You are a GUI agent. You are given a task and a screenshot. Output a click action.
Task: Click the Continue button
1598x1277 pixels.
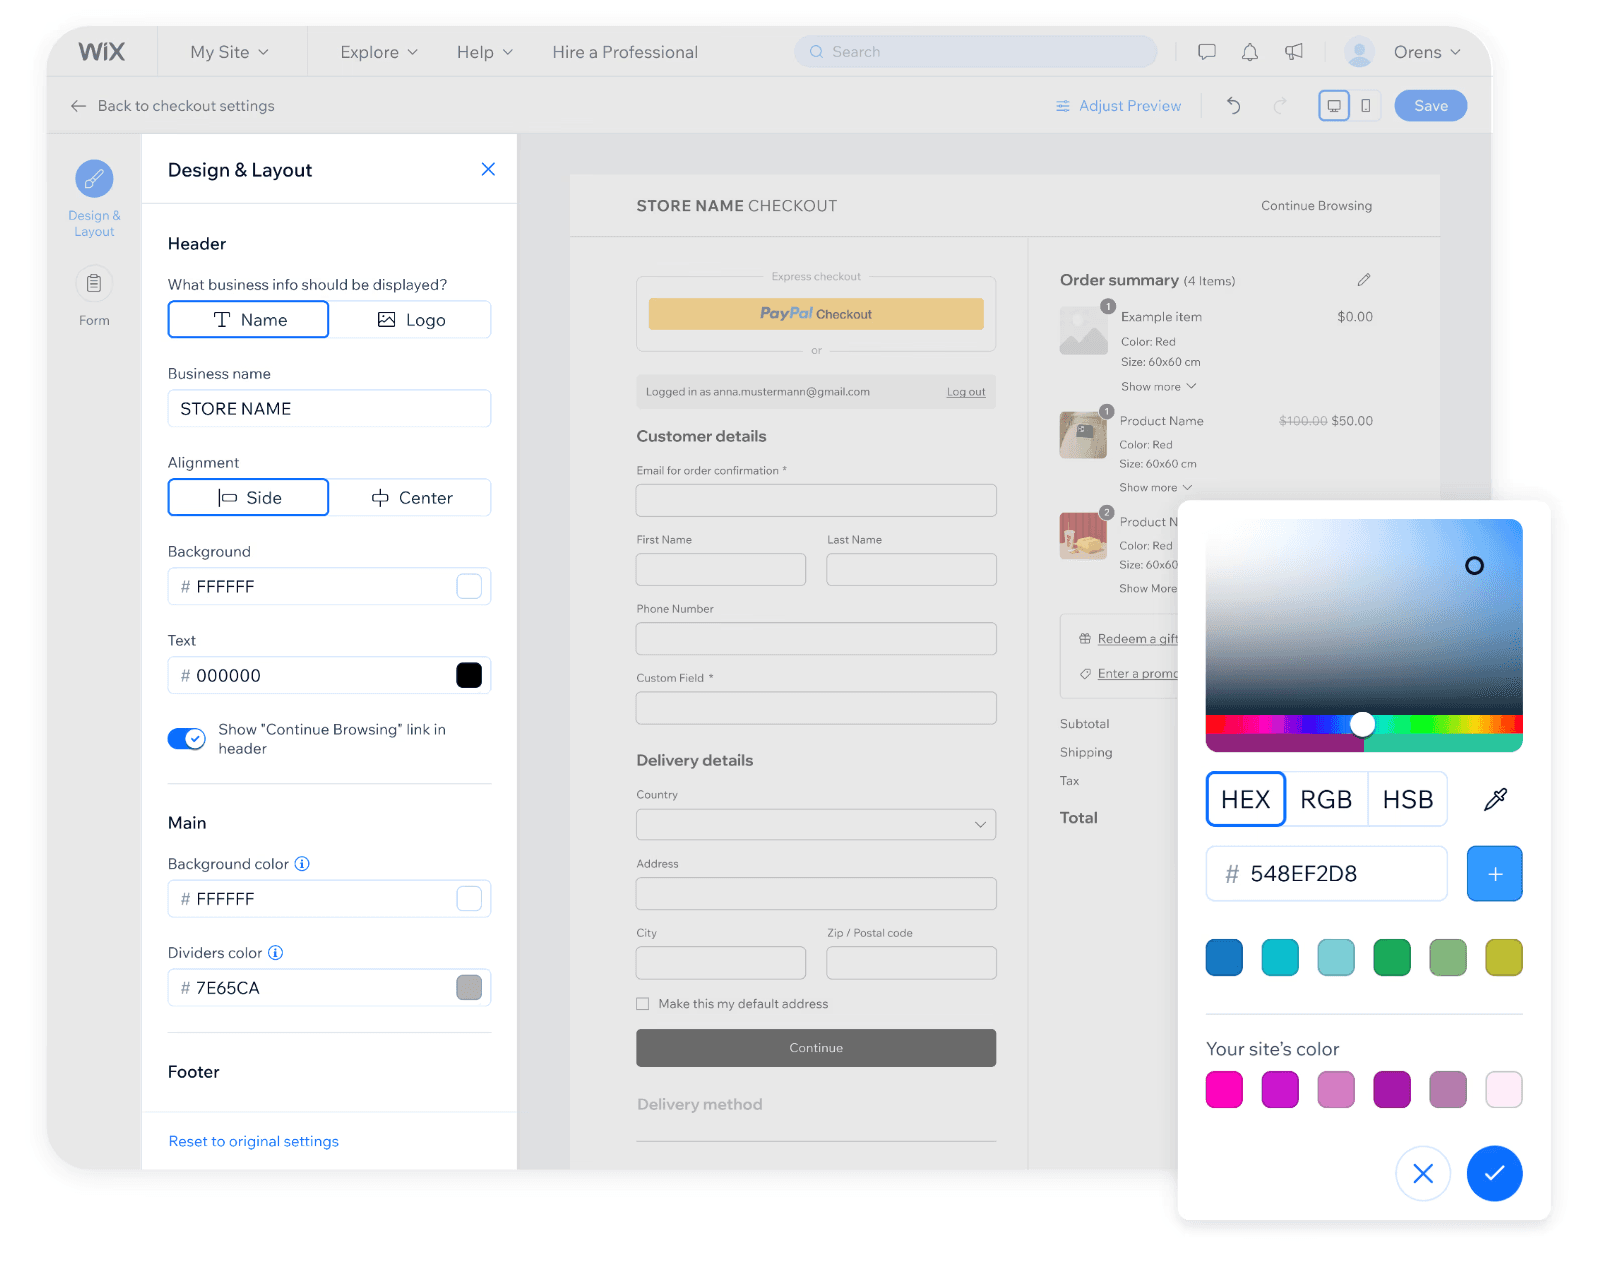(816, 1048)
